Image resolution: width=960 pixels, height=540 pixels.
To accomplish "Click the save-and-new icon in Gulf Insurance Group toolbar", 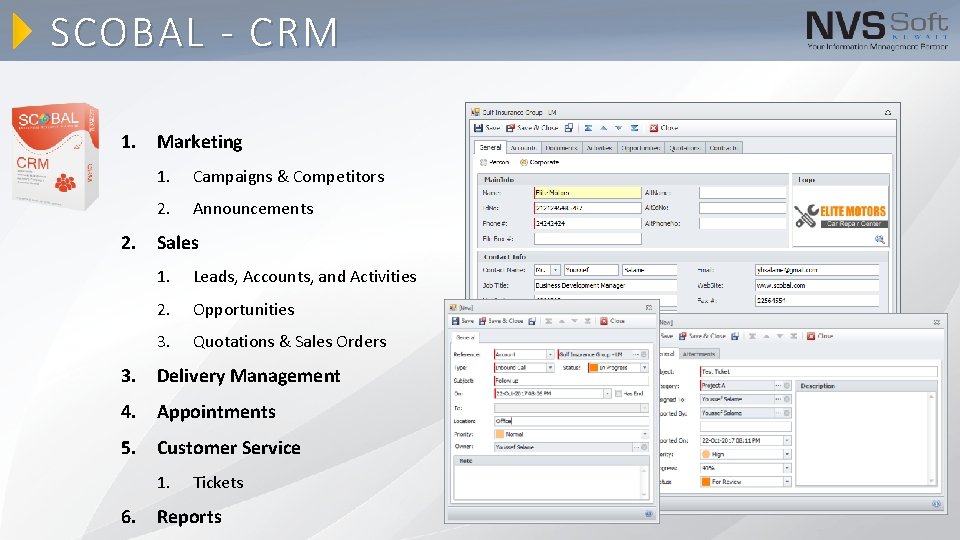I will click(569, 128).
